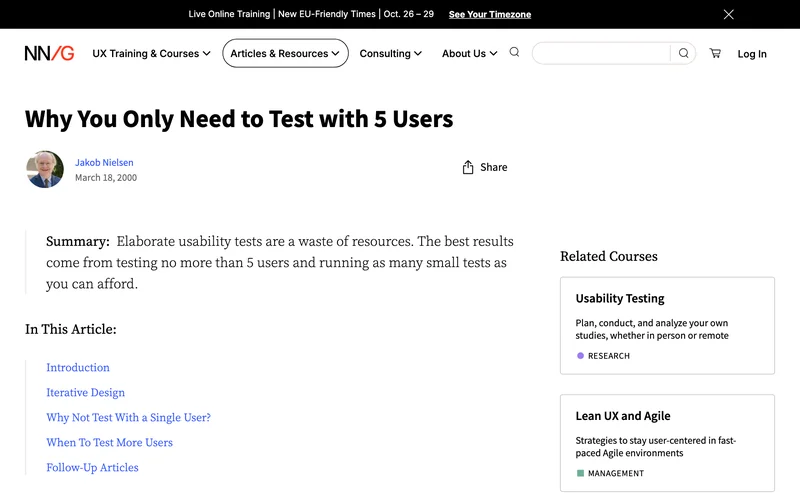
Task: Open Jakob Nielsen author link
Action: point(104,162)
